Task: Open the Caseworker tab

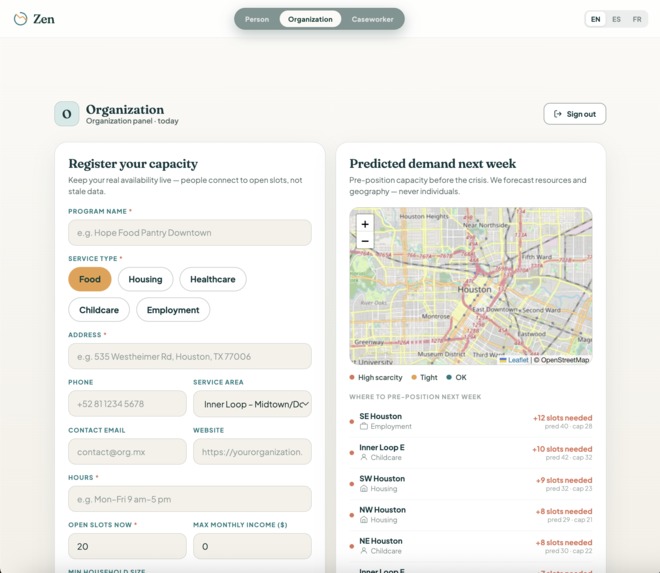Action: 373,19
